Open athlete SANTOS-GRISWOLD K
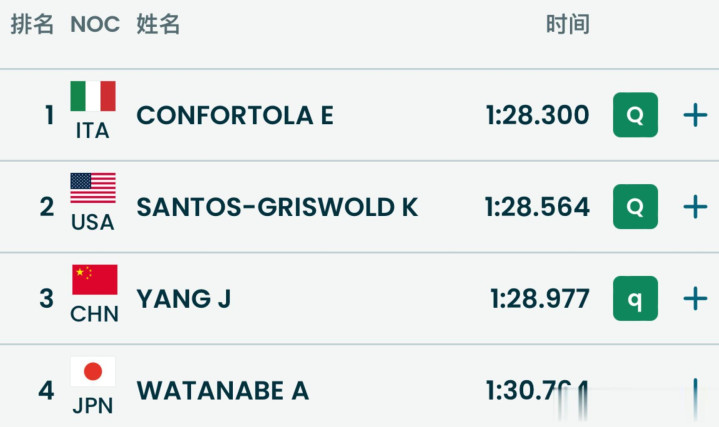The width and height of the screenshot is (719, 427). [277, 207]
